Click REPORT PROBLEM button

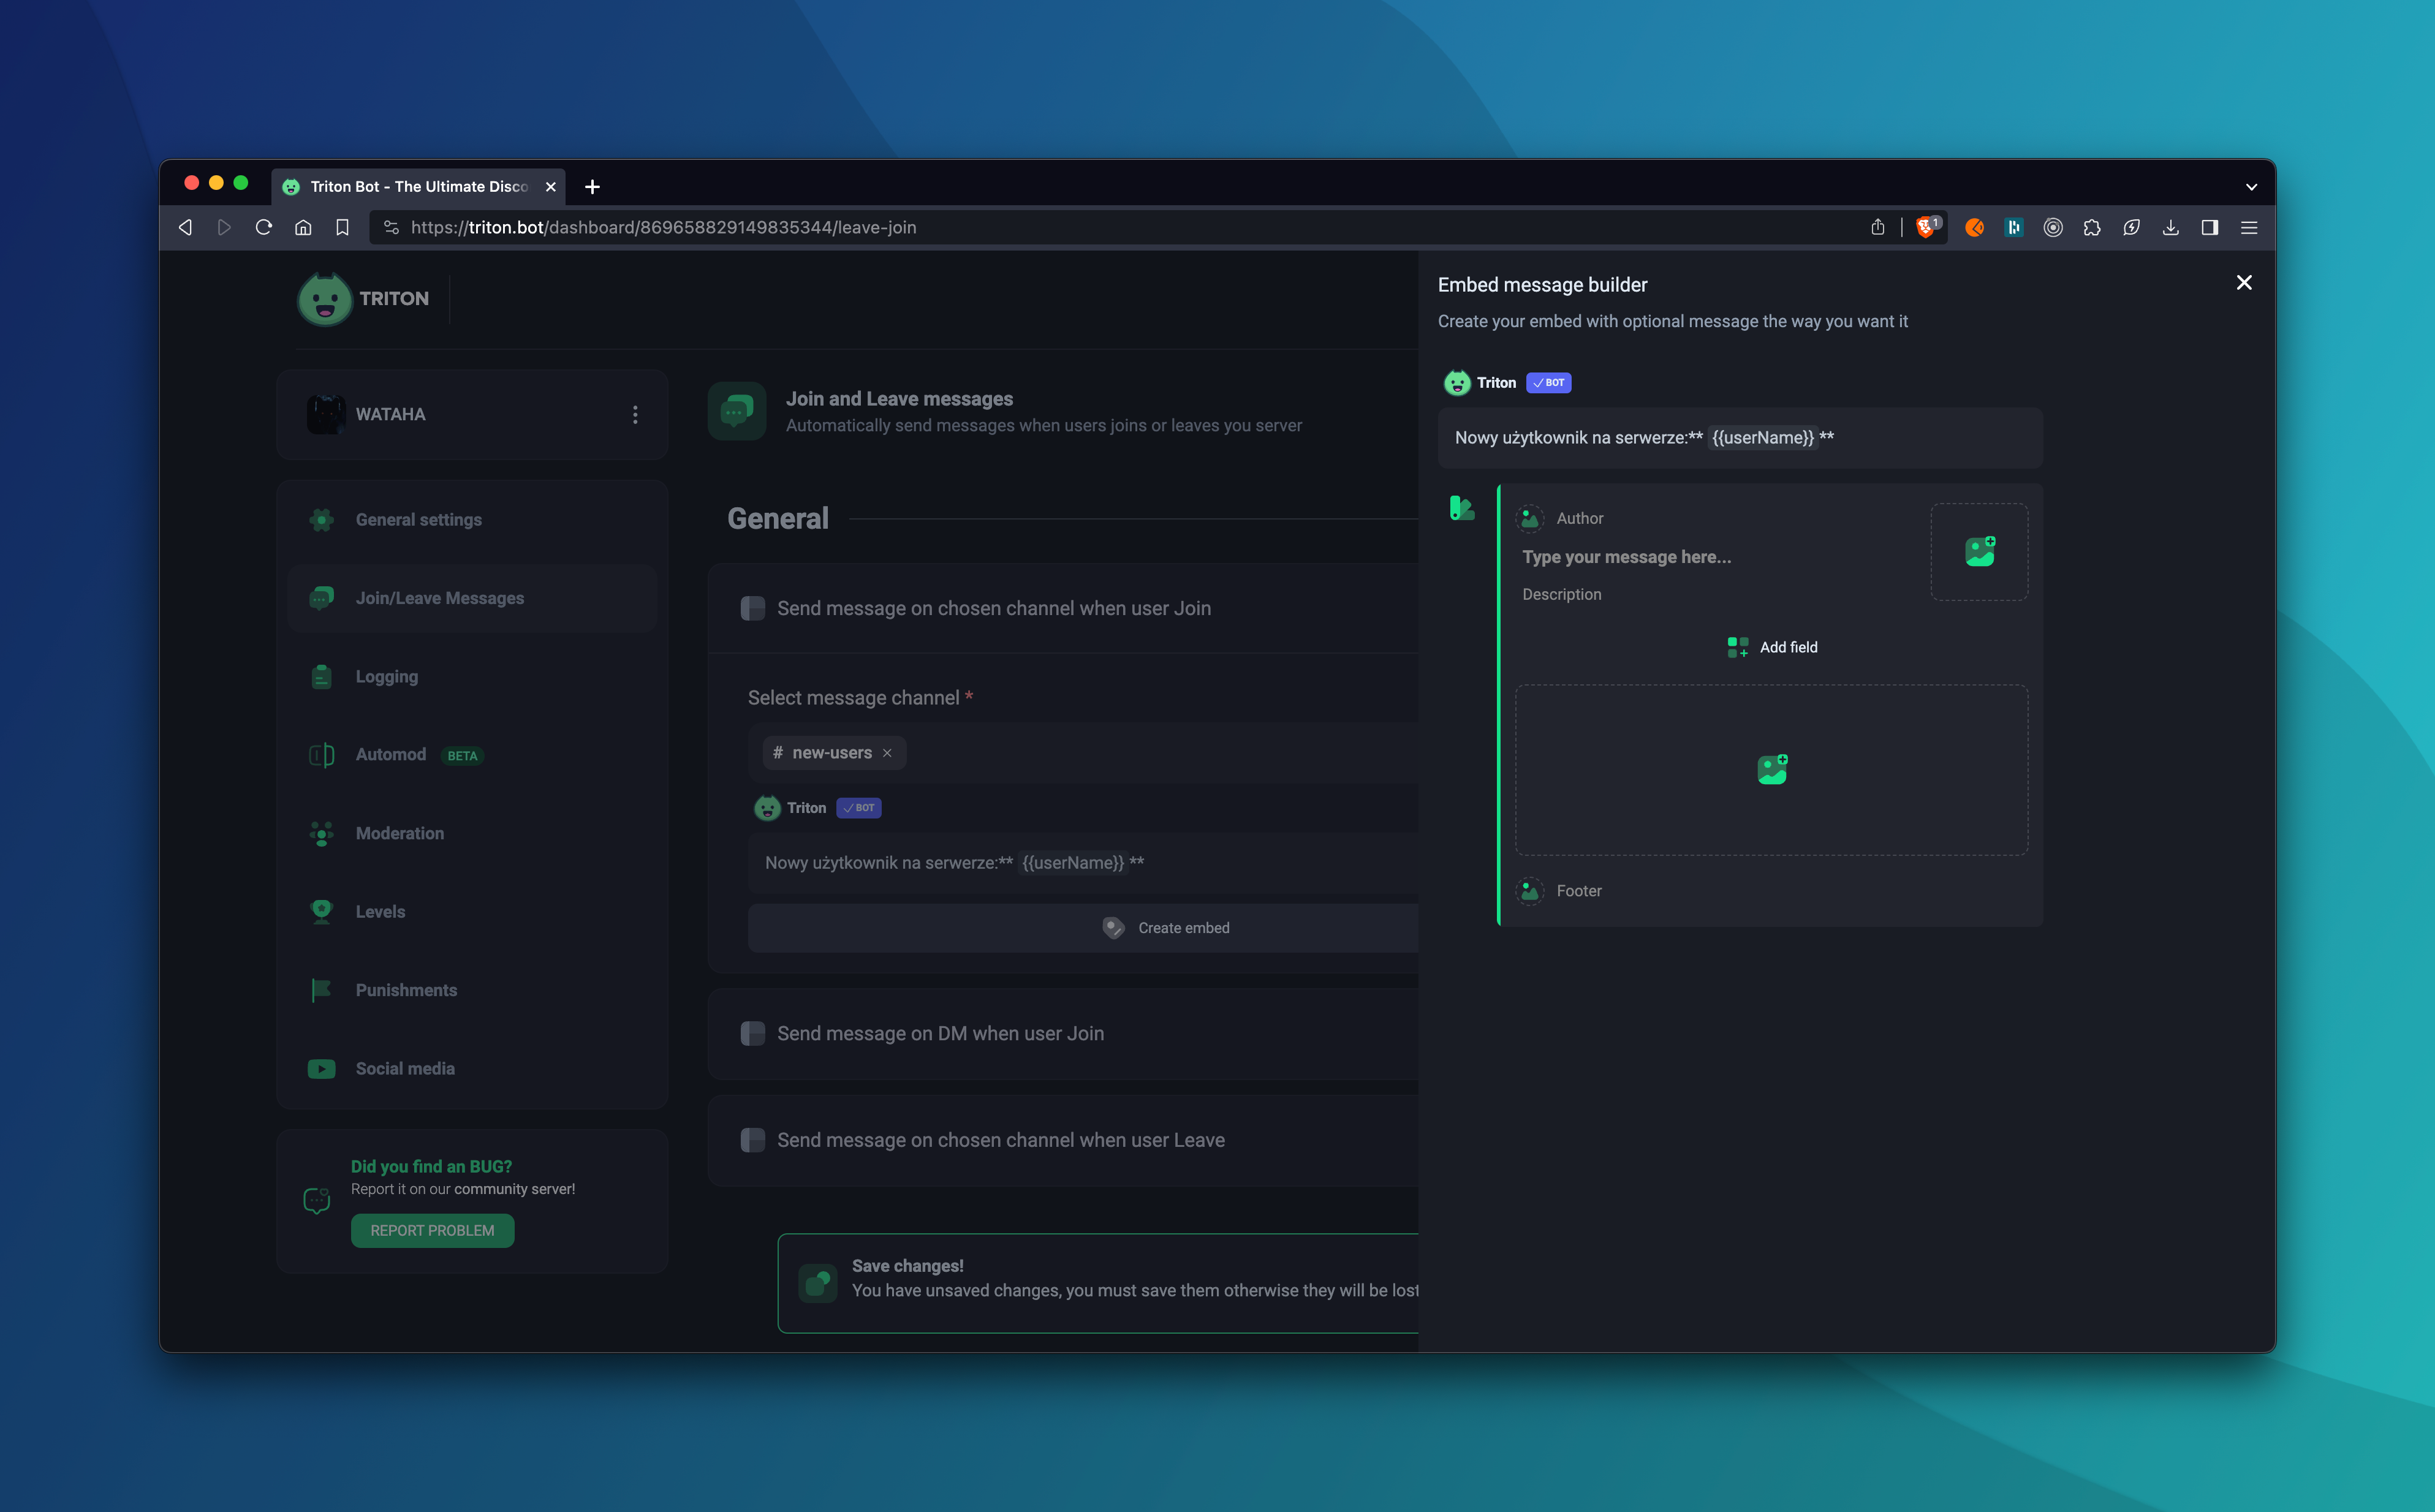tap(432, 1230)
